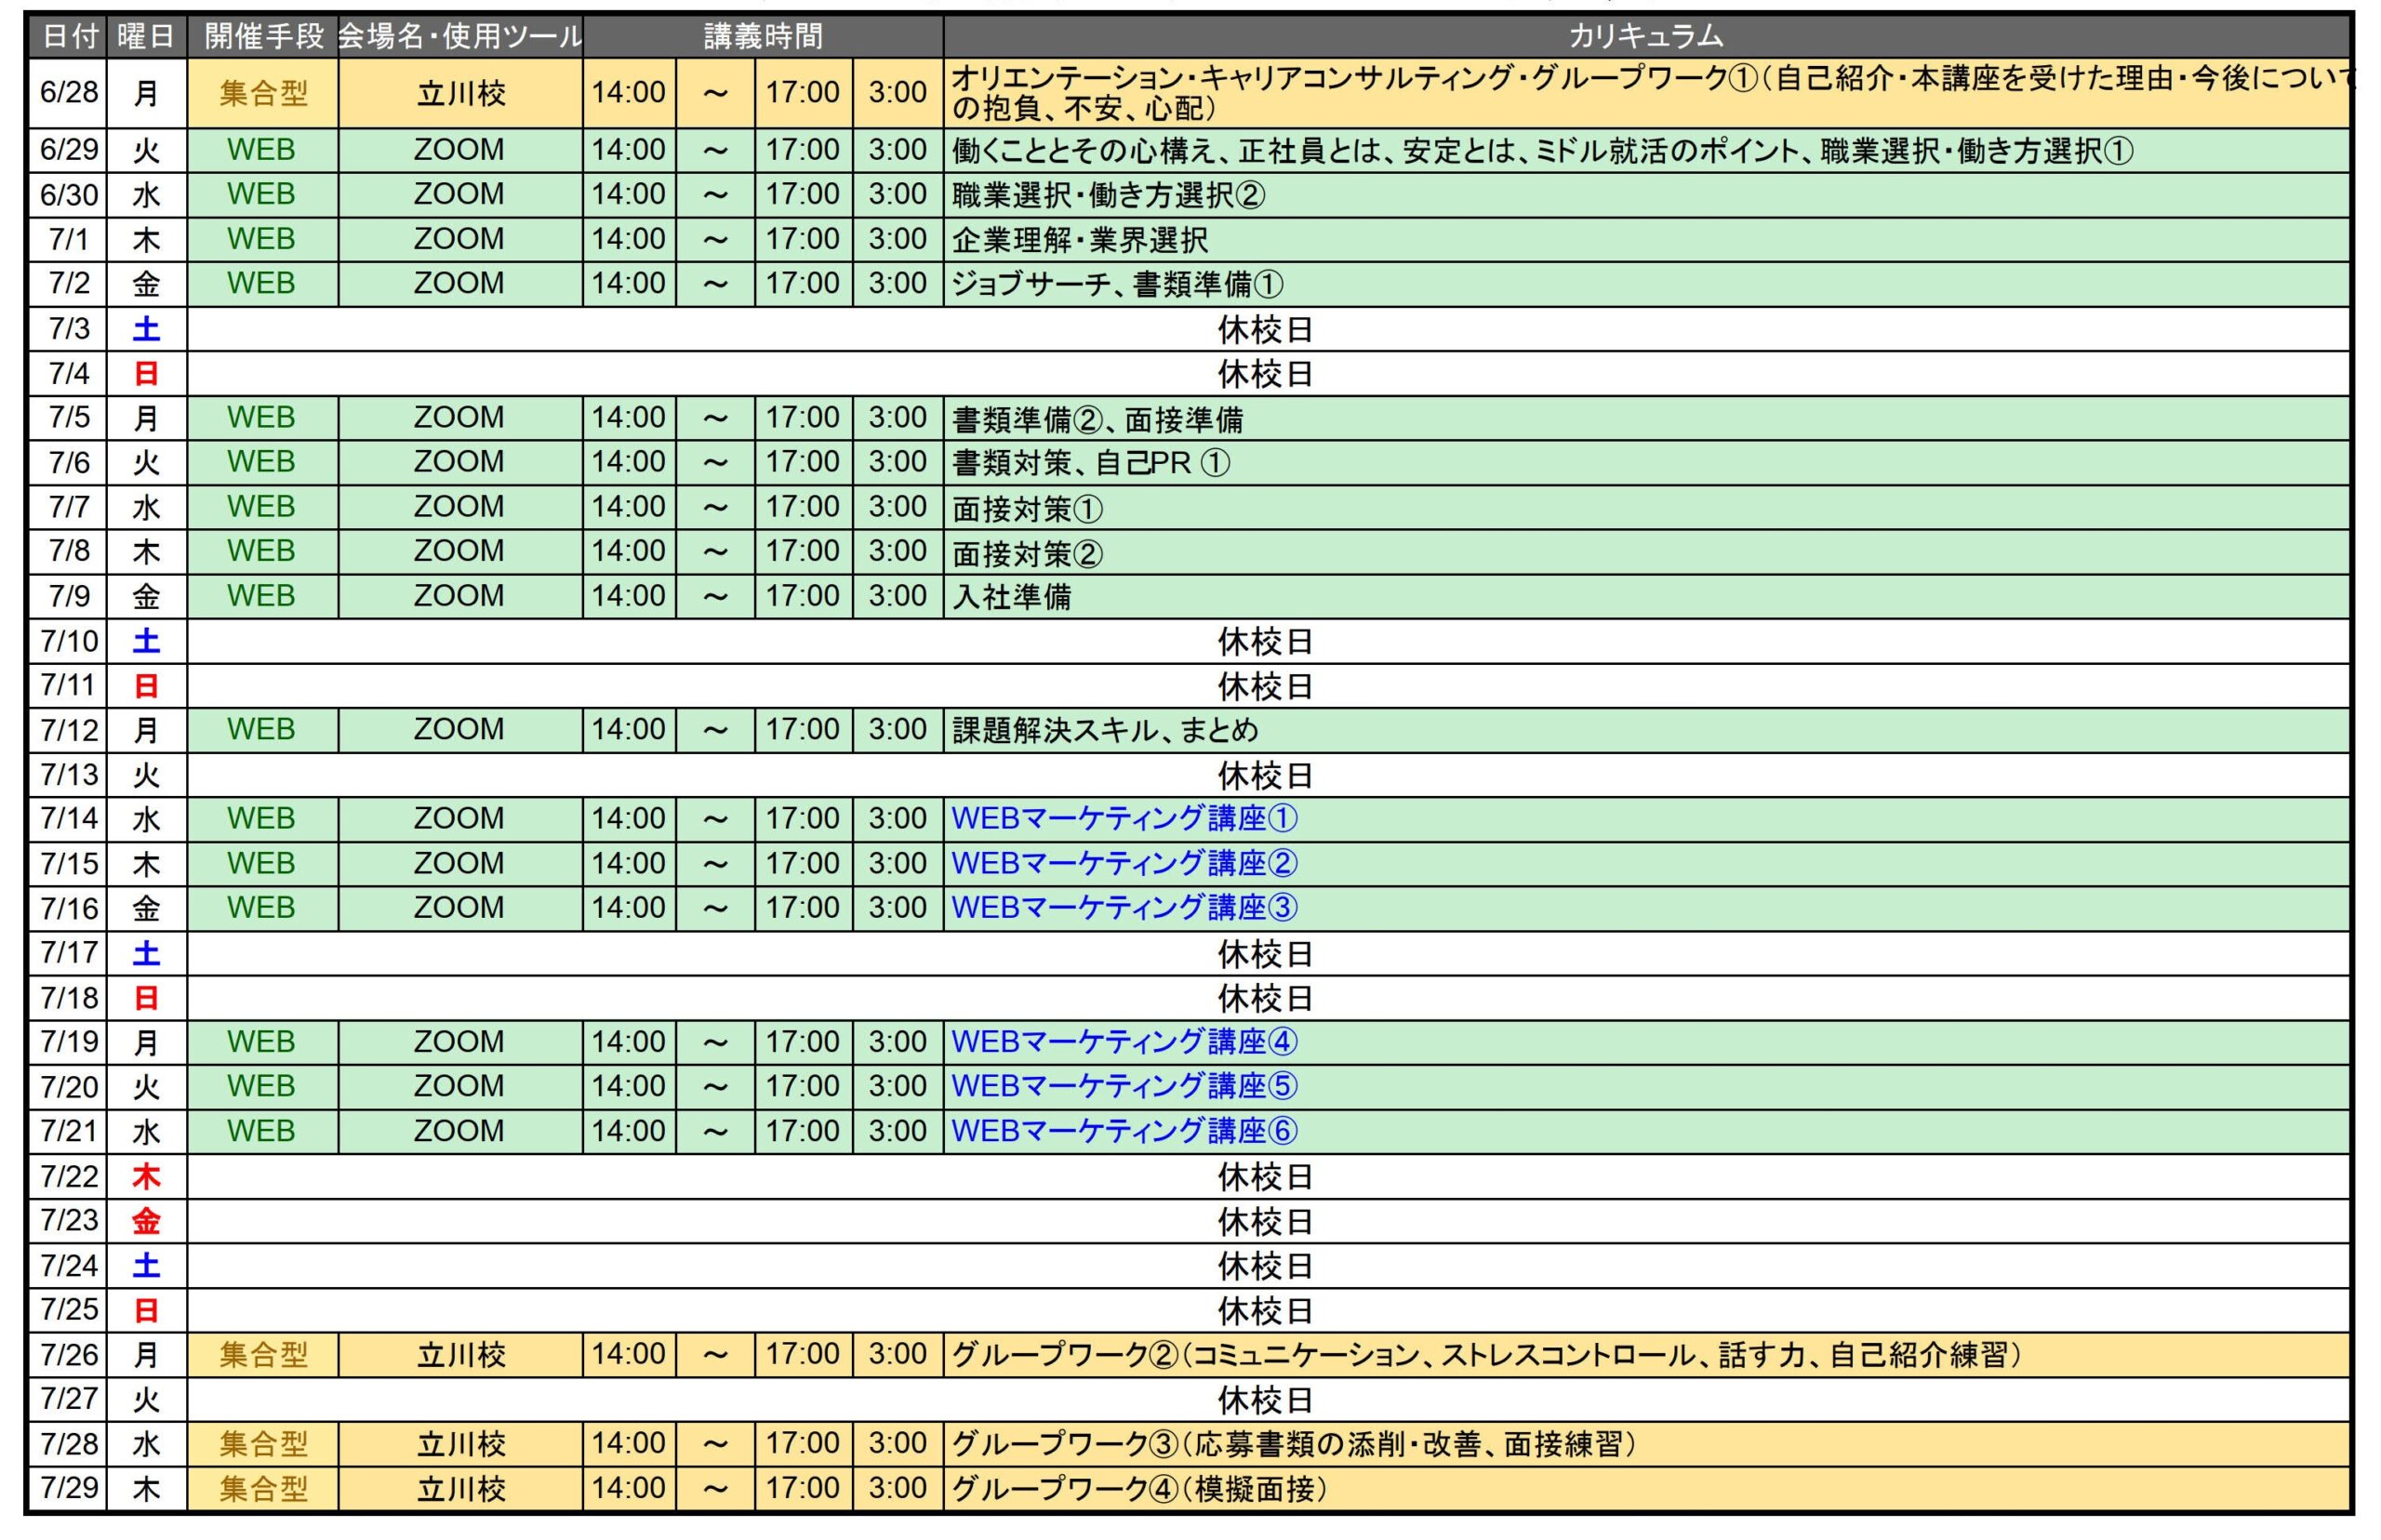Screen dimensions: 2381x1540
Task: Click the カリキュラム header cell
Action: click(1646, 37)
